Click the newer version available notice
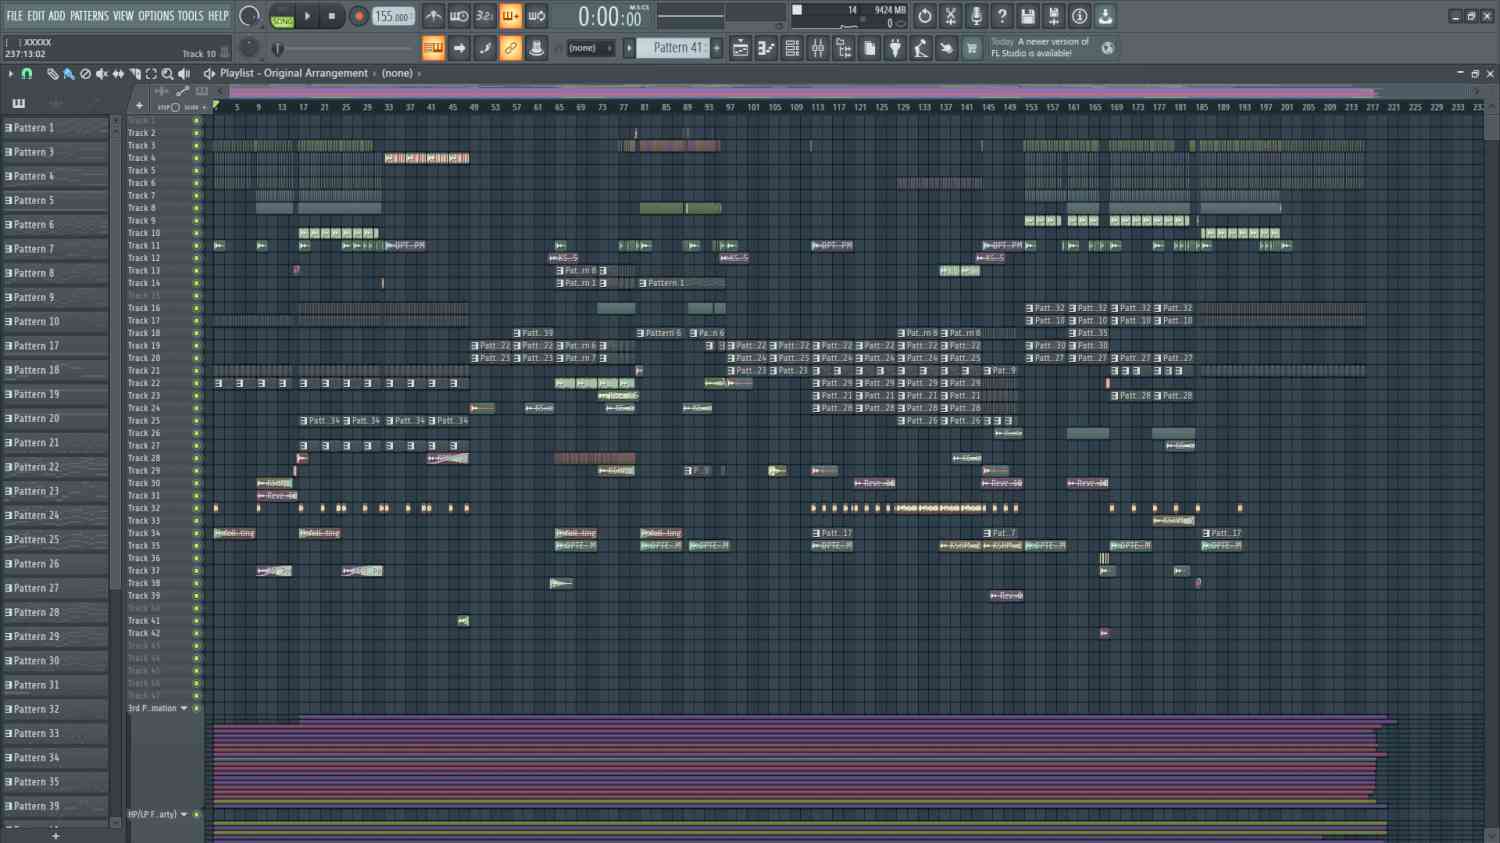The image size is (1500, 843). pyautogui.click(x=1040, y=48)
